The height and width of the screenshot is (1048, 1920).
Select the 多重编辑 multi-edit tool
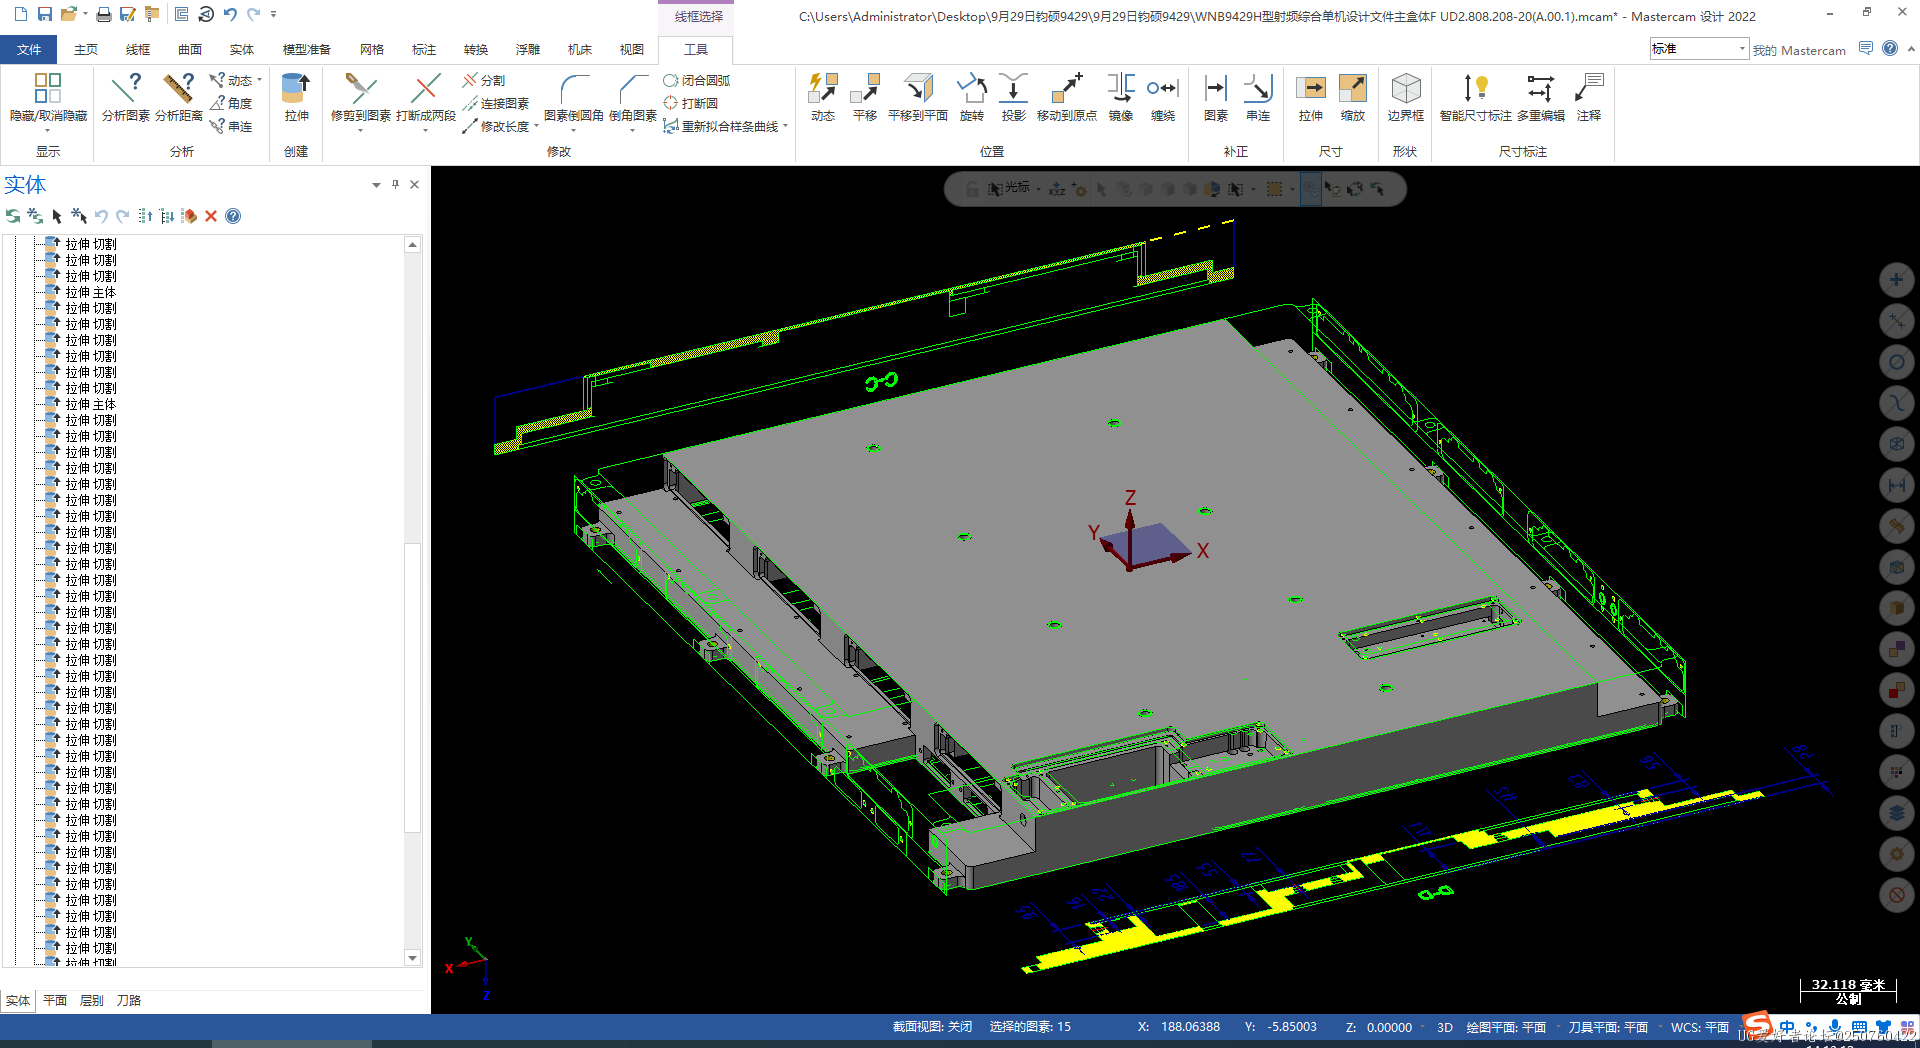[1541, 98]
